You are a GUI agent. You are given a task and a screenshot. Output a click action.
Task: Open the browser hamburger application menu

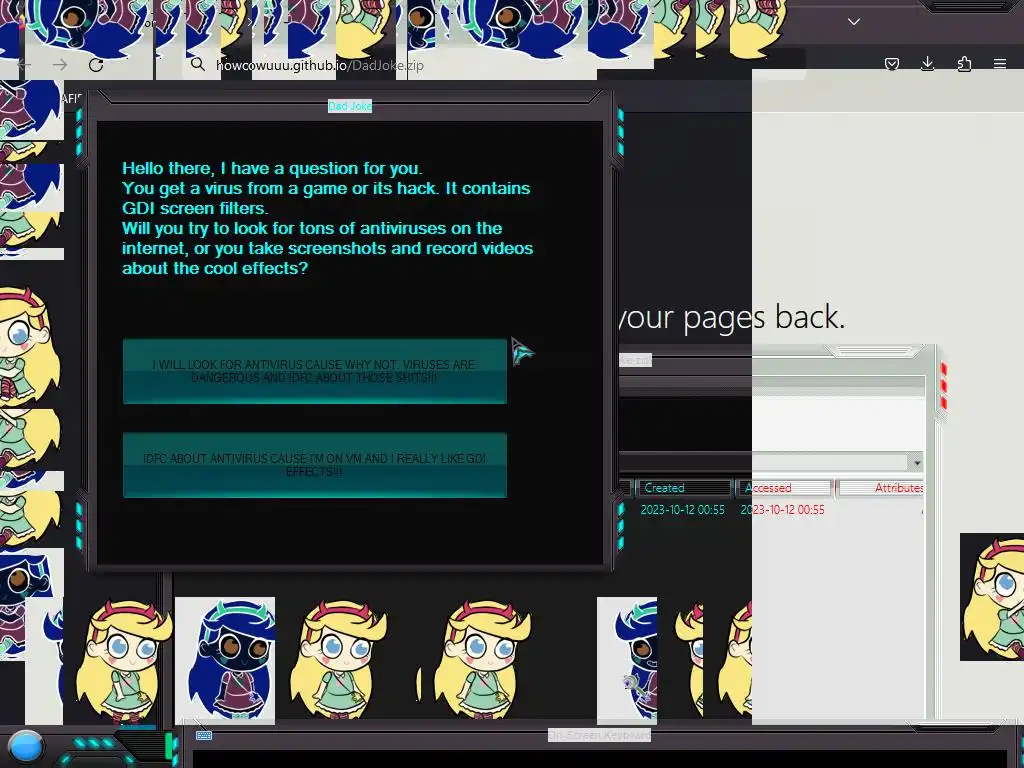pyautogui.click(x=1000, y=64)
